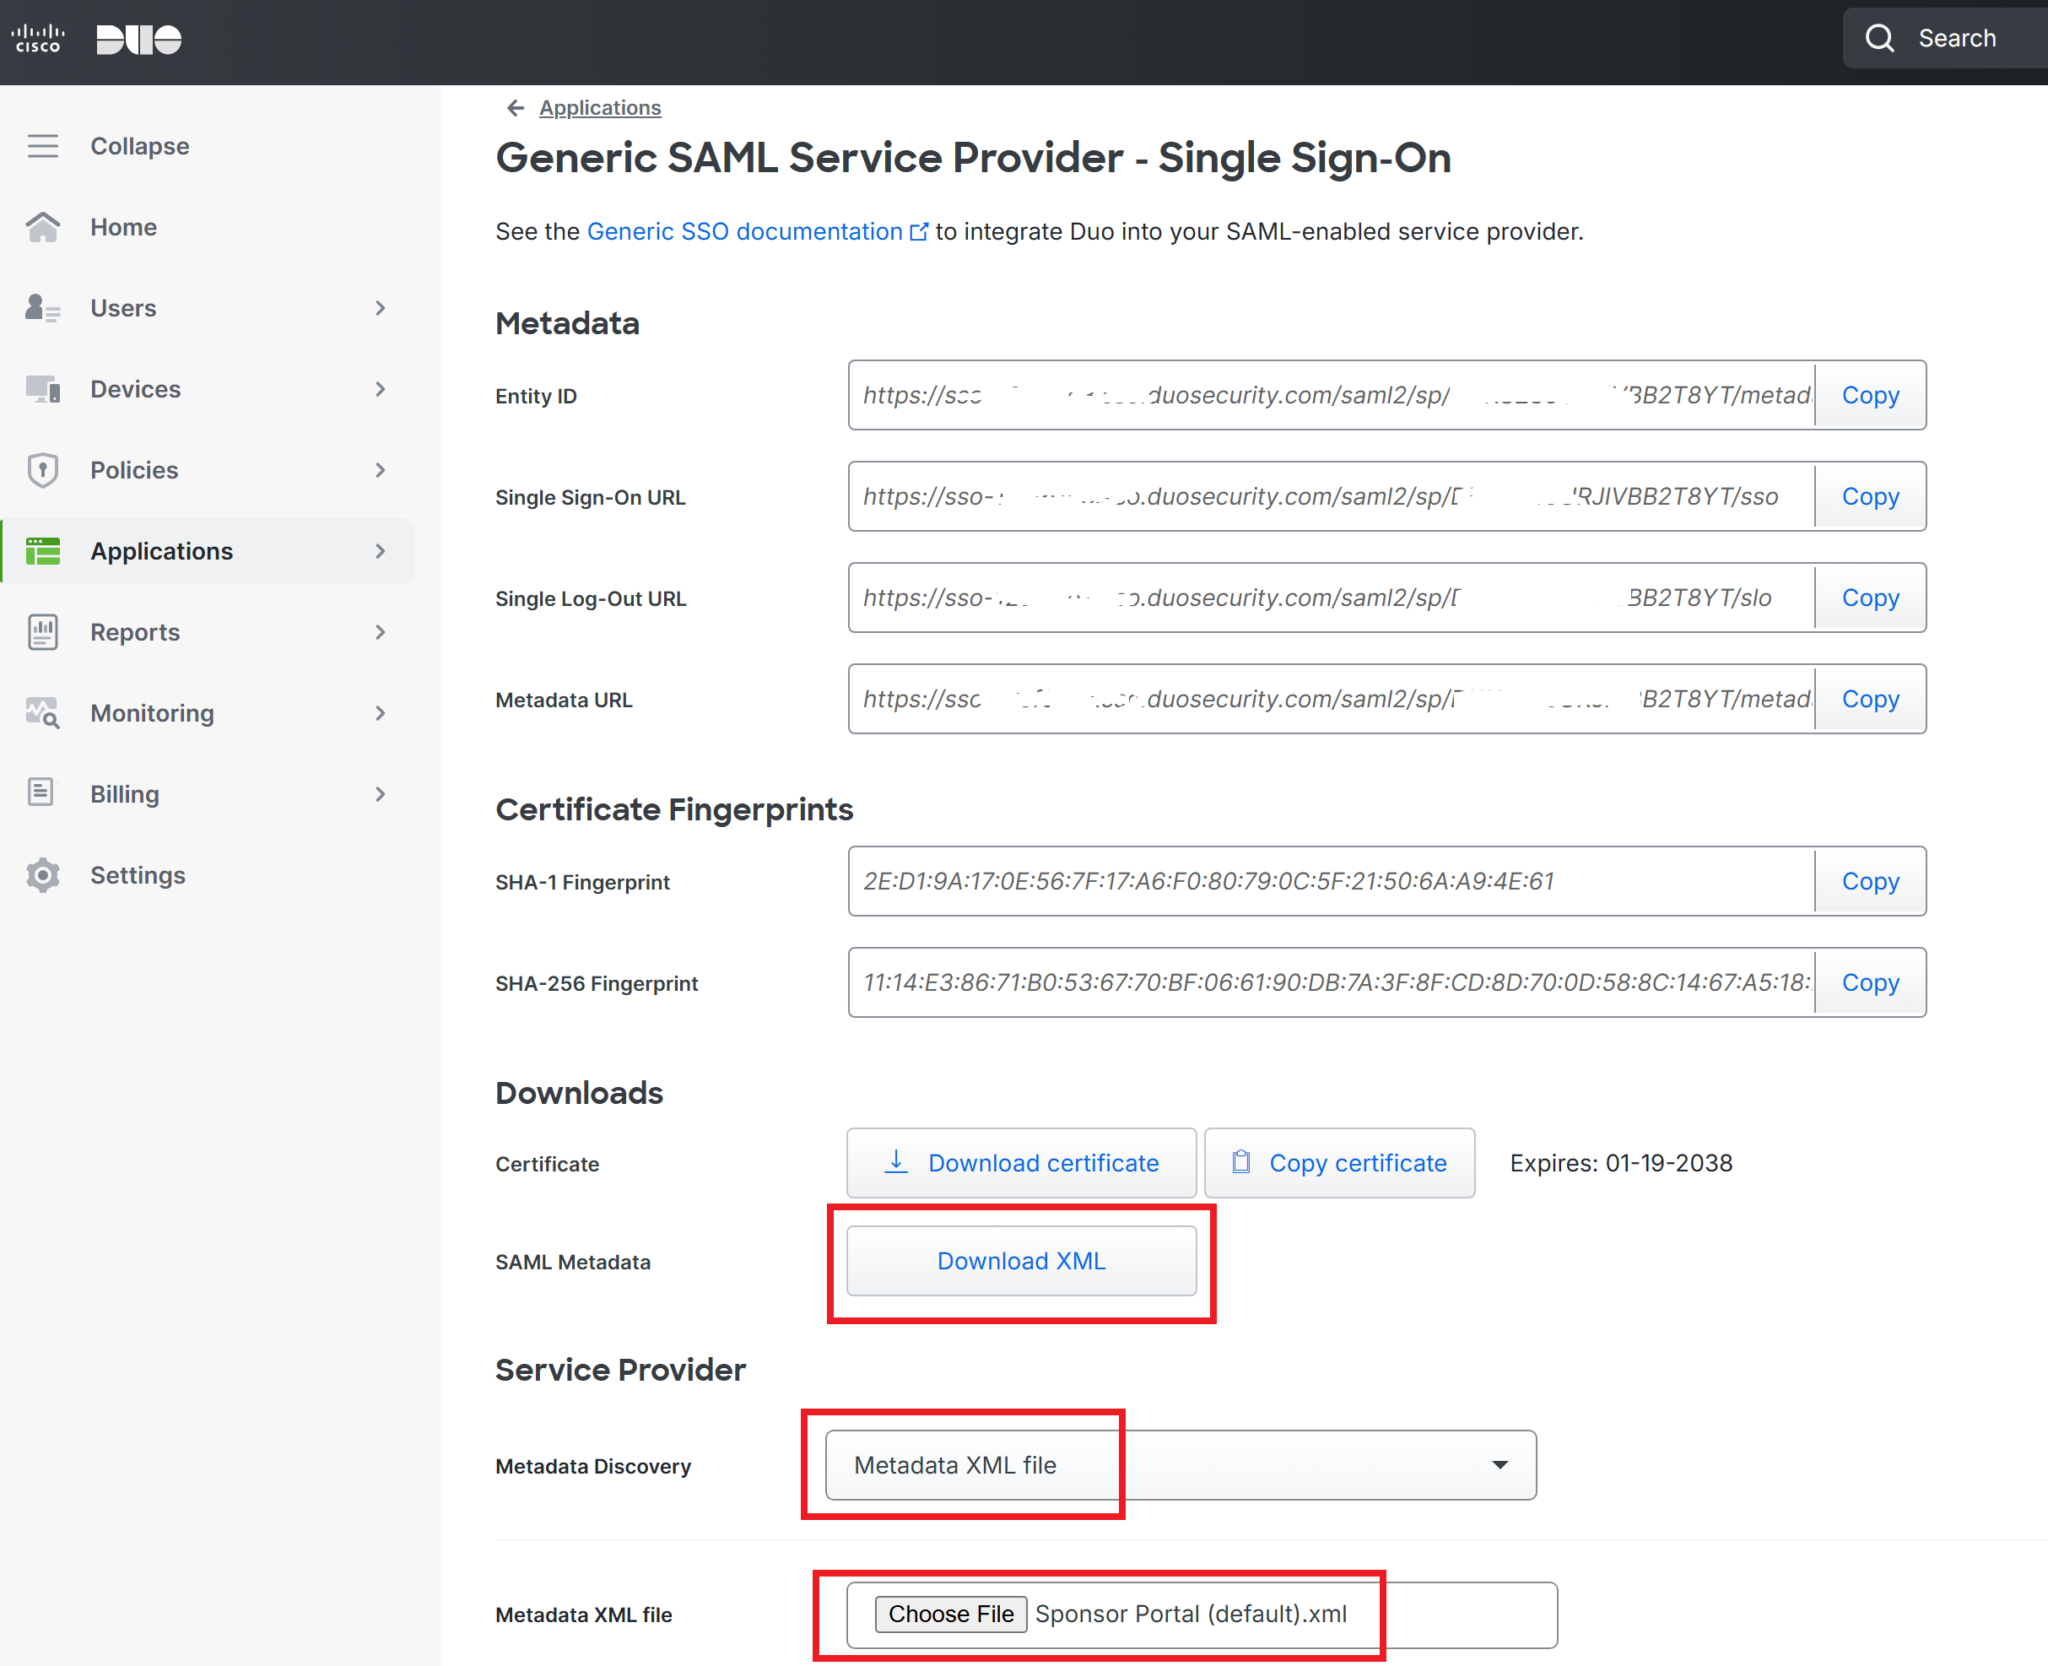
Task: Go back via the Applications breadcrumb link
Action: pyautogui.click(x=599, y=107)
